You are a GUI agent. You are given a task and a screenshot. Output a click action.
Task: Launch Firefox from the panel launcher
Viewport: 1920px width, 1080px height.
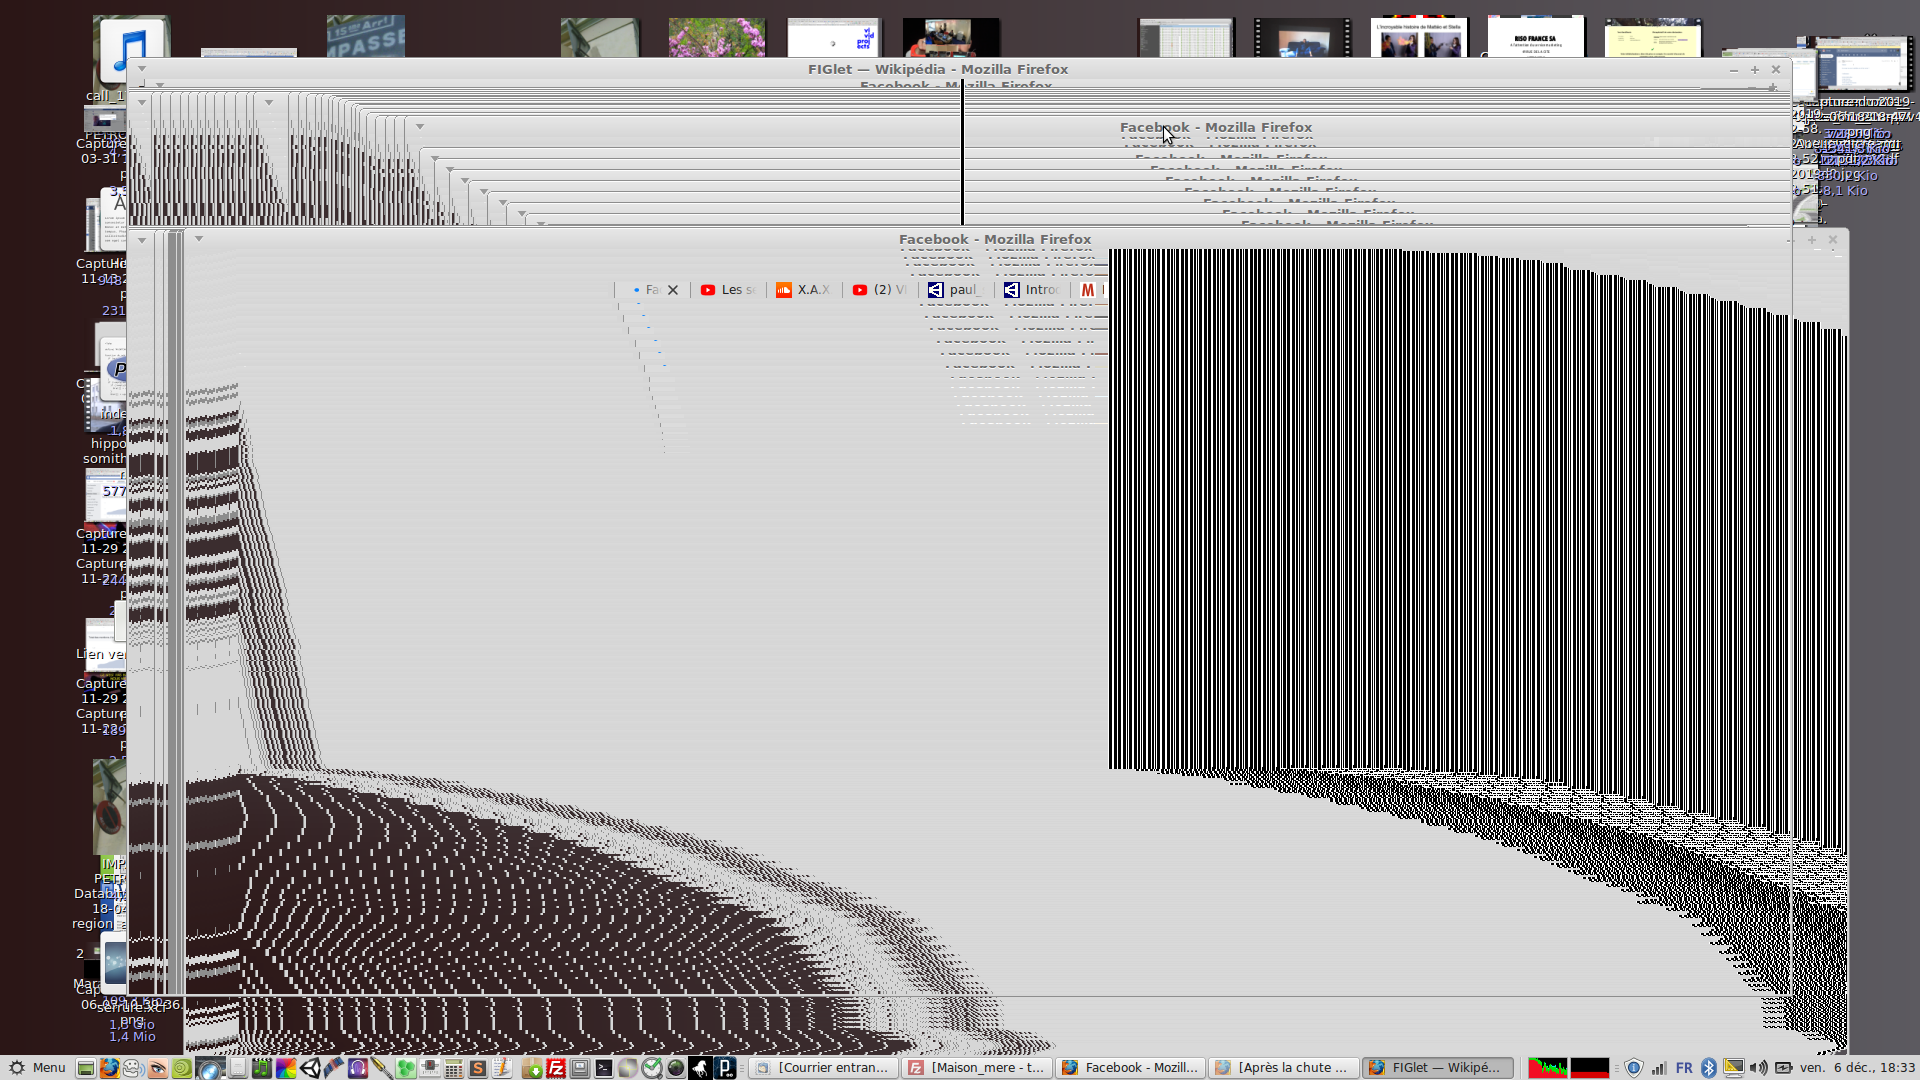click(109, 1068)
